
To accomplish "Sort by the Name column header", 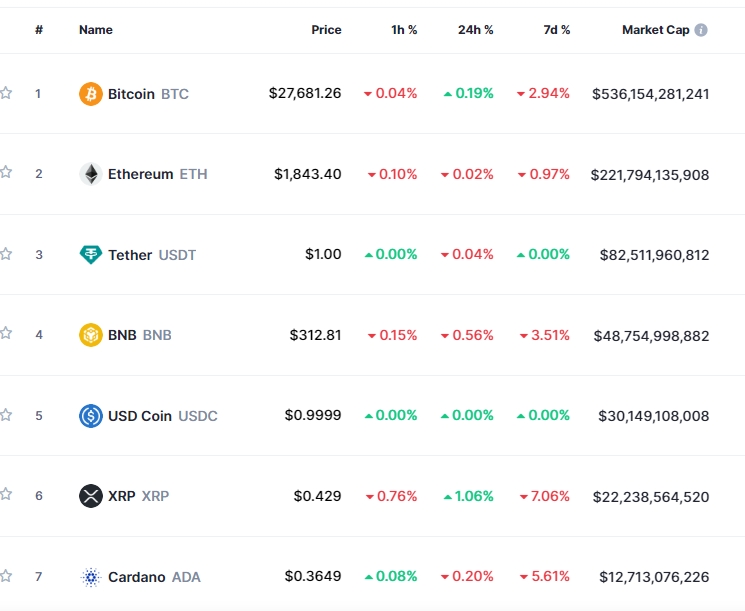I will (x=96, y=30).
